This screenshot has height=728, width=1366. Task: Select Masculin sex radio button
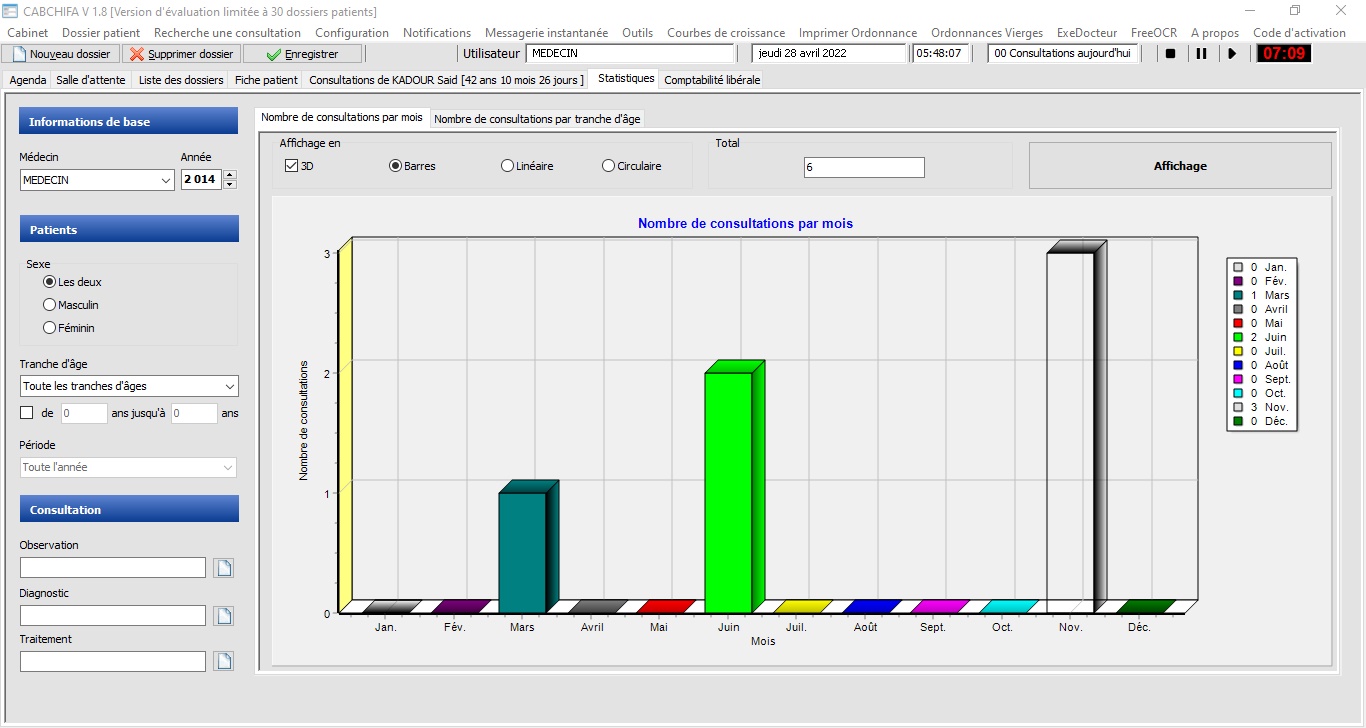tap(50, 305)
